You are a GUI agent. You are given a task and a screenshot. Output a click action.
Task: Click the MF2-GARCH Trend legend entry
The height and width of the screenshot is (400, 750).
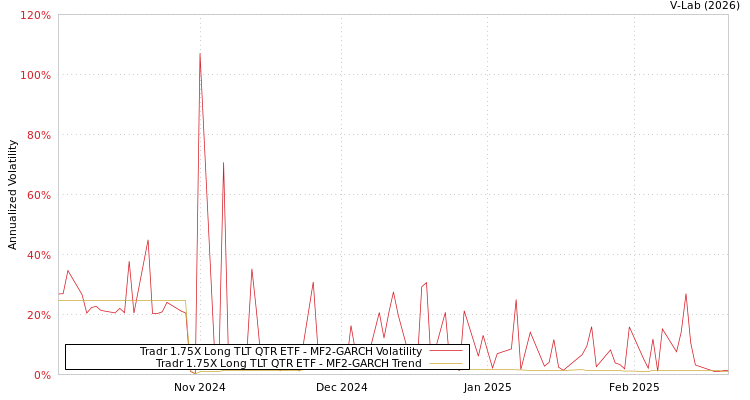(289, 363)
